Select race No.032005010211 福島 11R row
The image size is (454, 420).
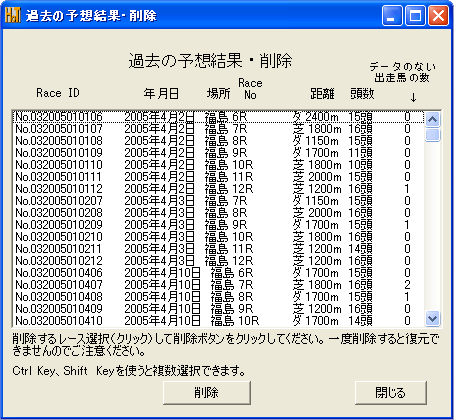point(218,249)
